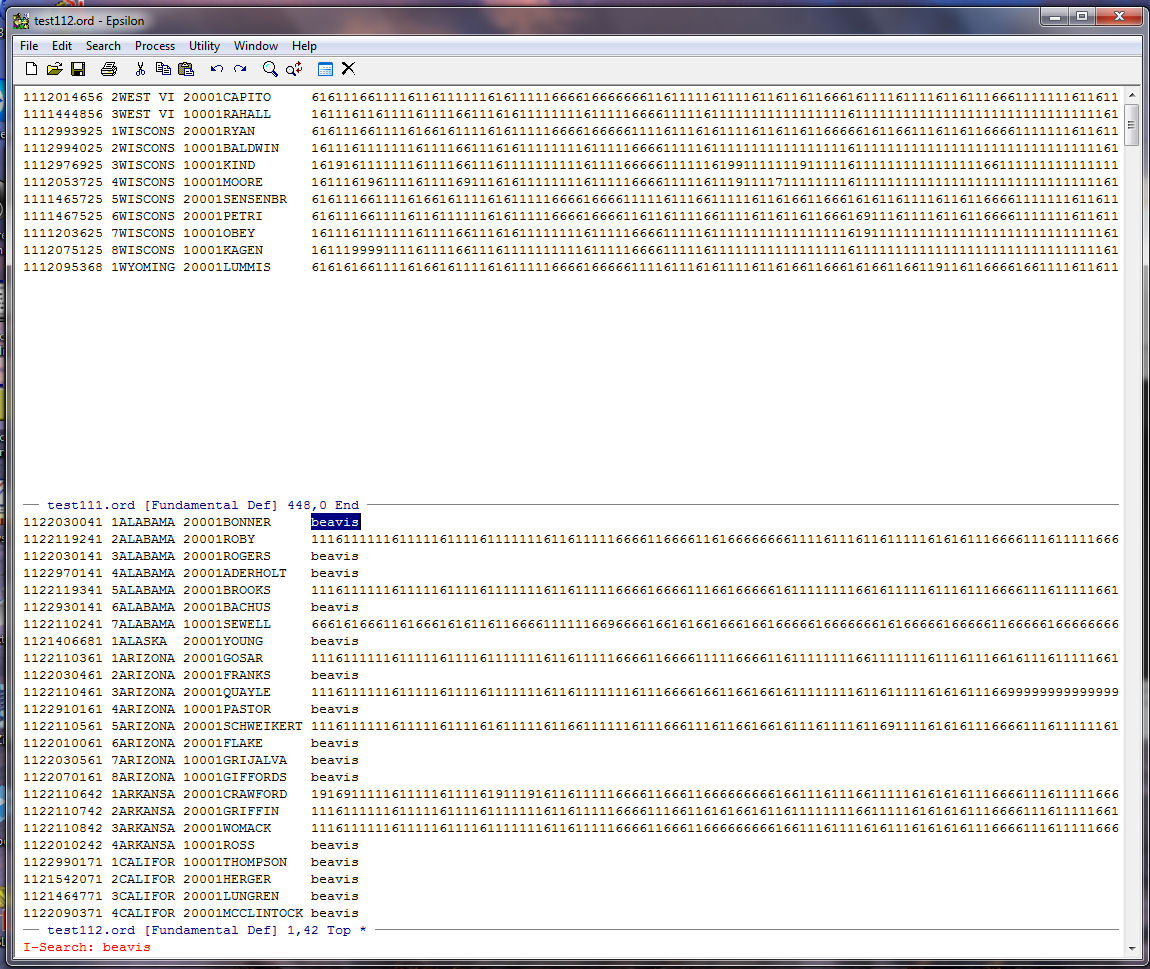Click the vertical scrollbar up arrow
Image resolution: width=1150 pixels, height=969 pixels.
(x=1132, y=93)
